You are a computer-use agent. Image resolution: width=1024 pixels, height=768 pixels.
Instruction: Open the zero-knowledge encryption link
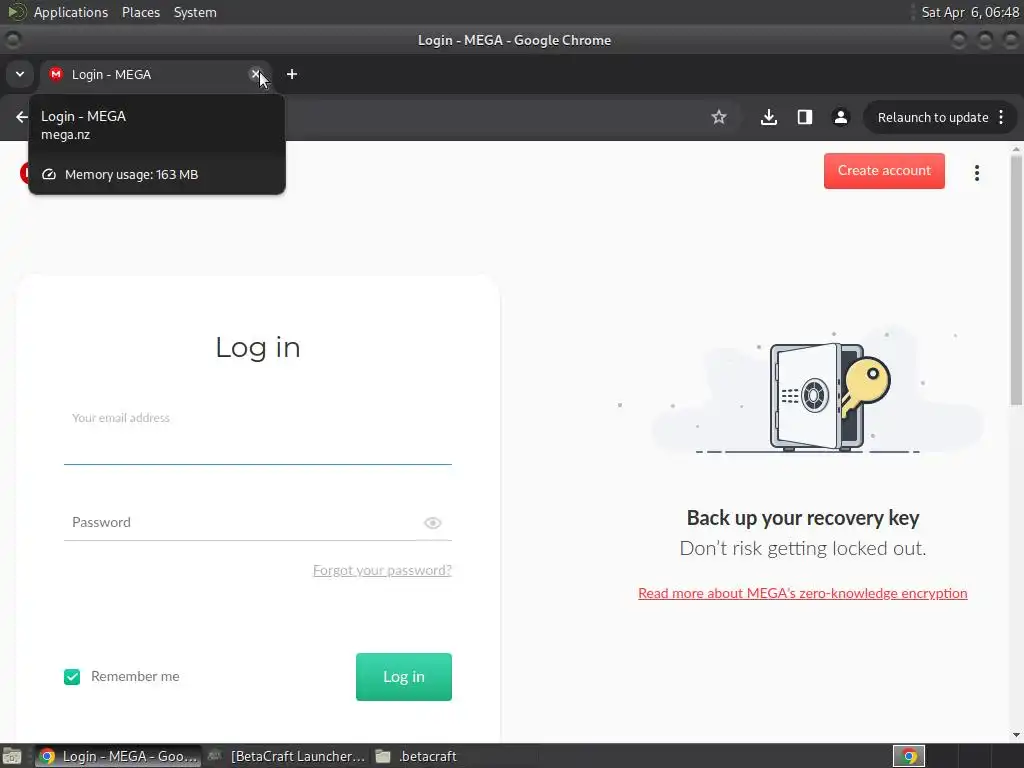803,593
